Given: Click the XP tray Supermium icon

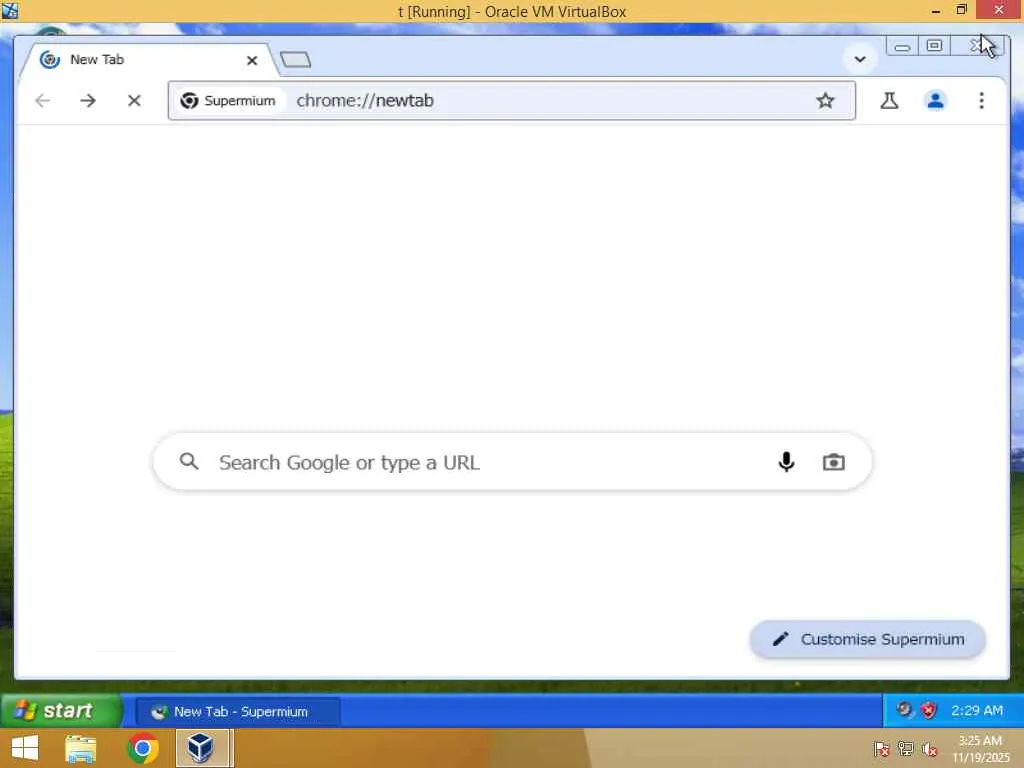Looking at the screenshot, I should pyautogui.click(x=904, y=710).
